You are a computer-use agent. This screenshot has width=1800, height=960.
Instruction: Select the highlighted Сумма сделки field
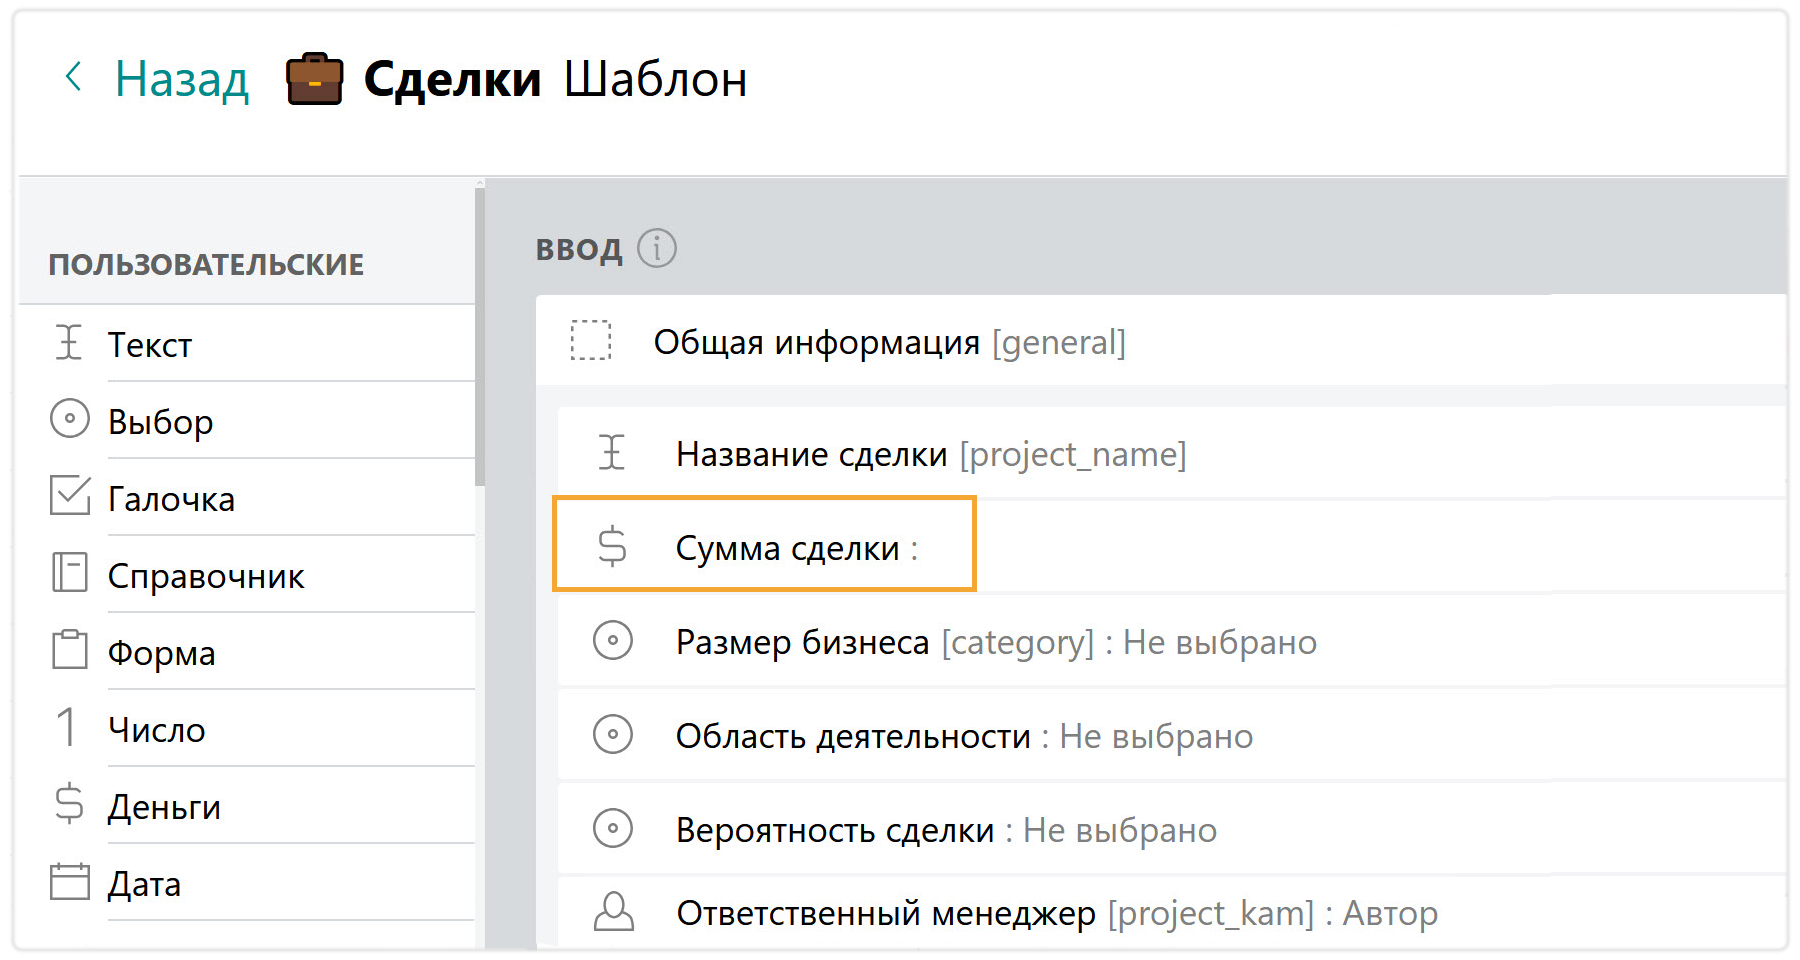(x=764, y=546)
